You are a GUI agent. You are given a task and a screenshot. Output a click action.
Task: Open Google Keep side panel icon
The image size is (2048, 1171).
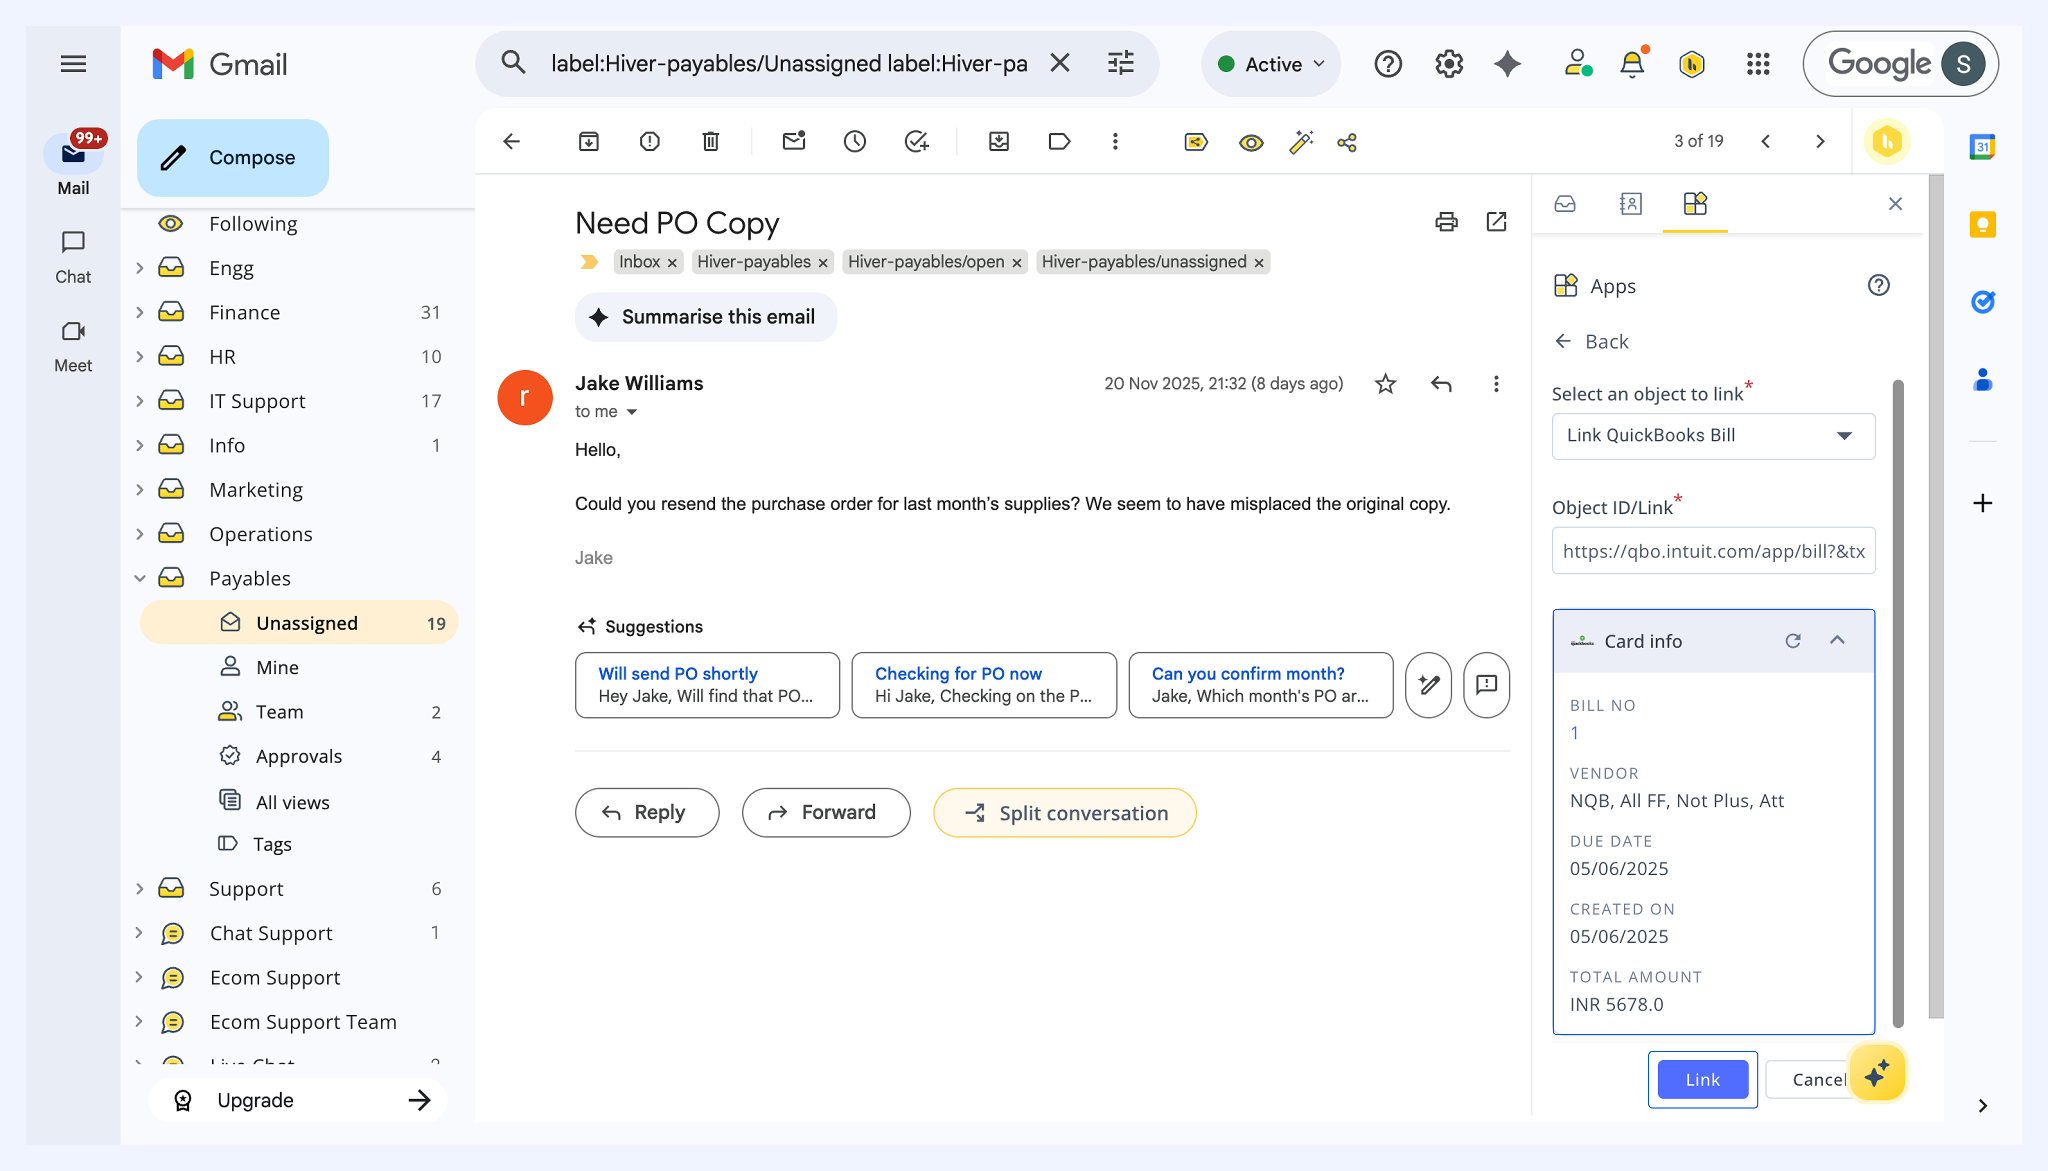tap(1982, 224)
